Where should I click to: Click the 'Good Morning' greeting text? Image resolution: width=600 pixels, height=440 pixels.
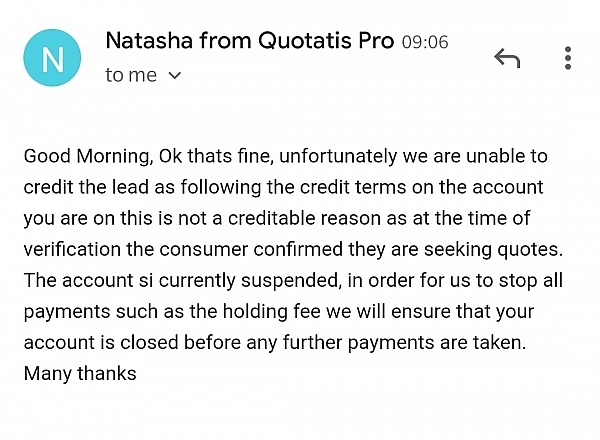coord(76,157)
